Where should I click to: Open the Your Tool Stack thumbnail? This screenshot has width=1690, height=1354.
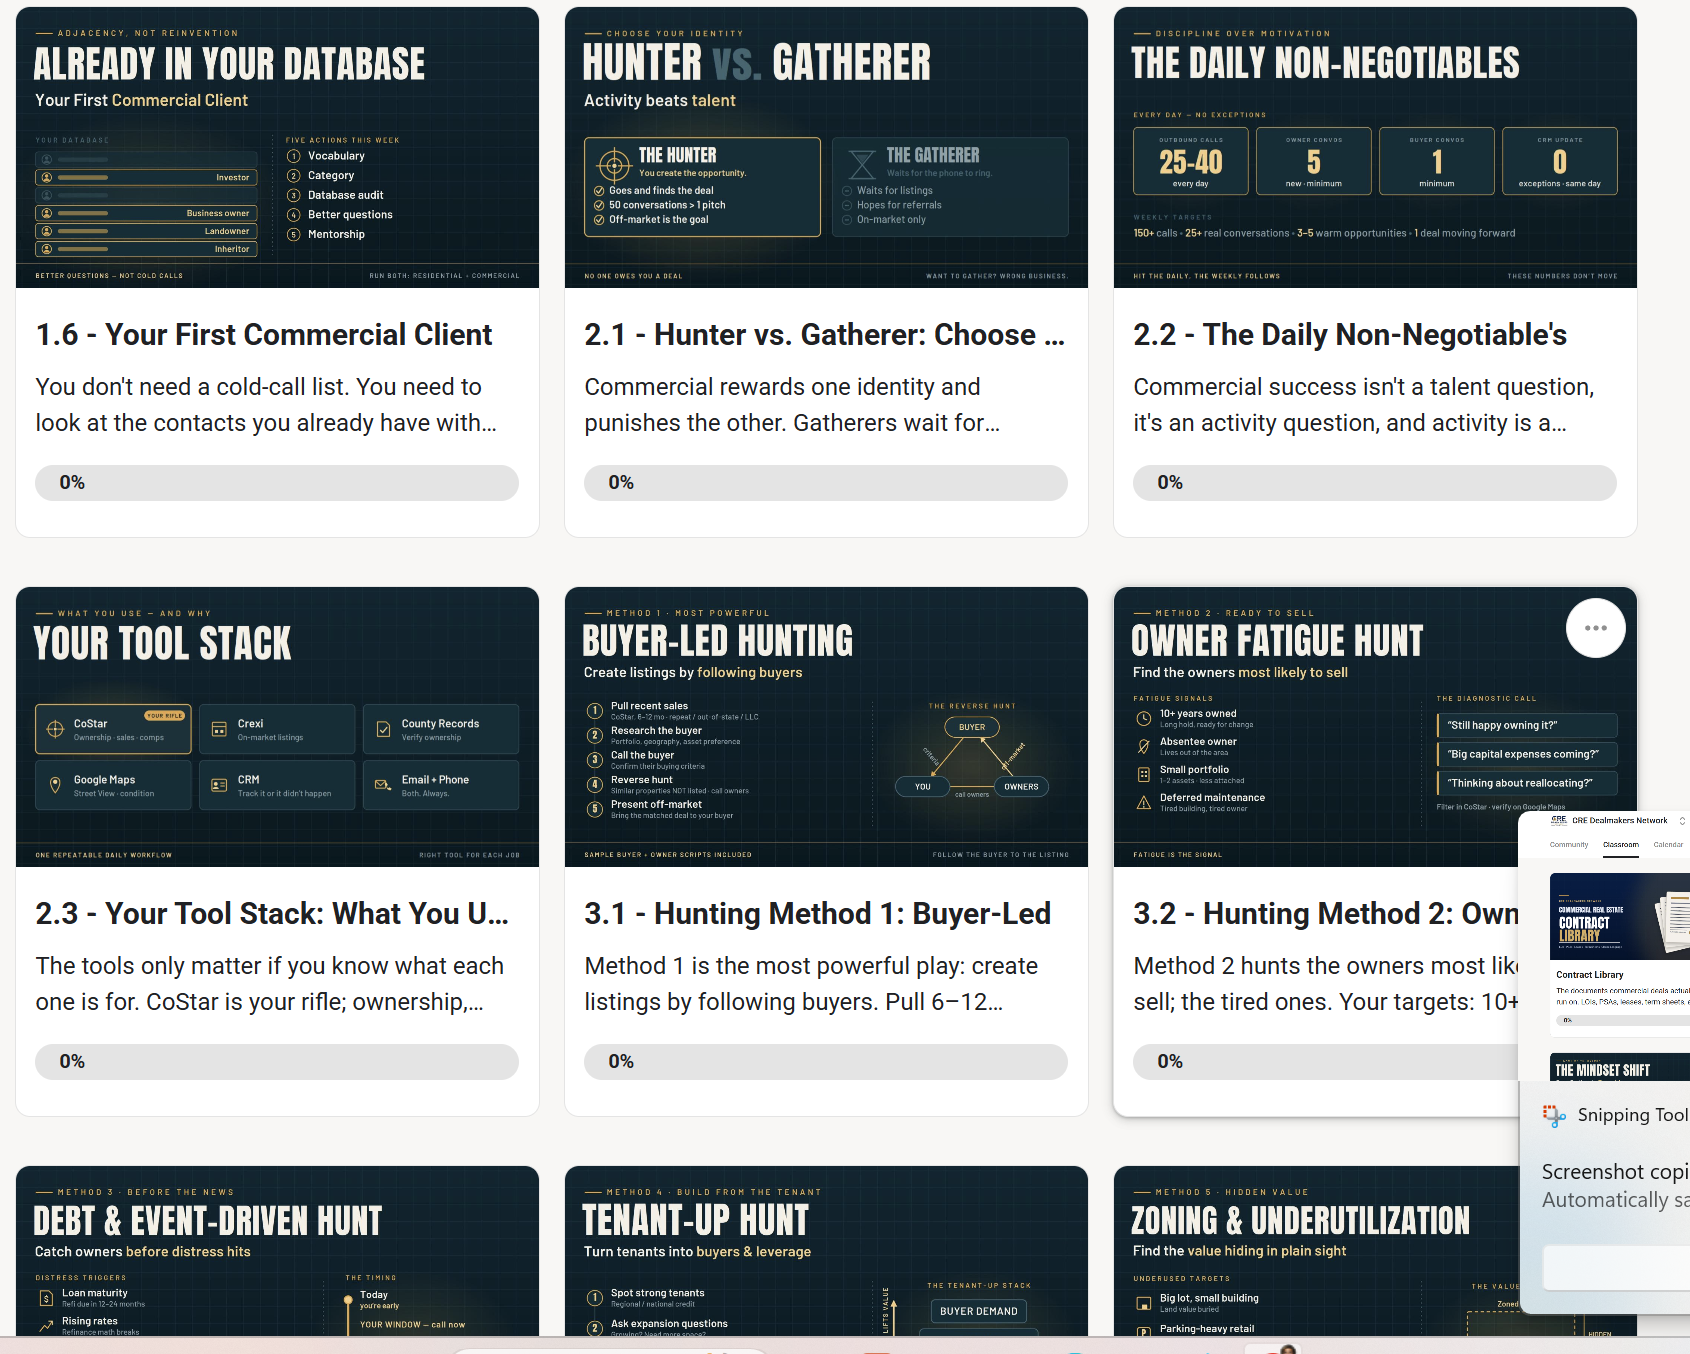(x=277, y=727)
